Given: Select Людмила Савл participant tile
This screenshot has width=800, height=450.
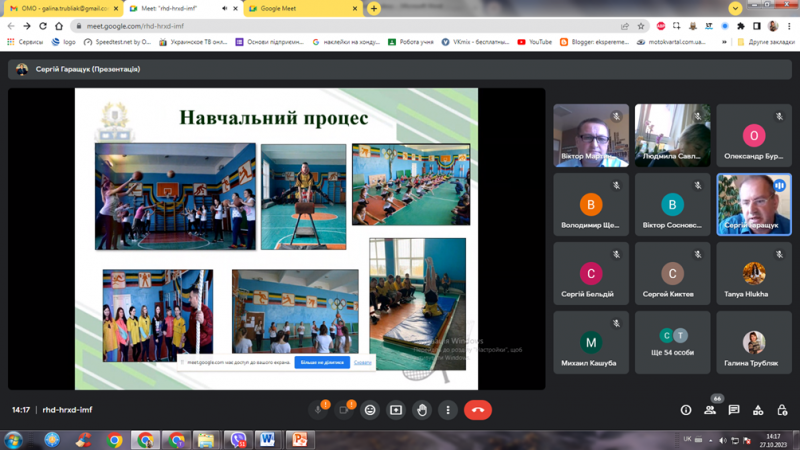Looking at the screenshot, I should (672, 135).
